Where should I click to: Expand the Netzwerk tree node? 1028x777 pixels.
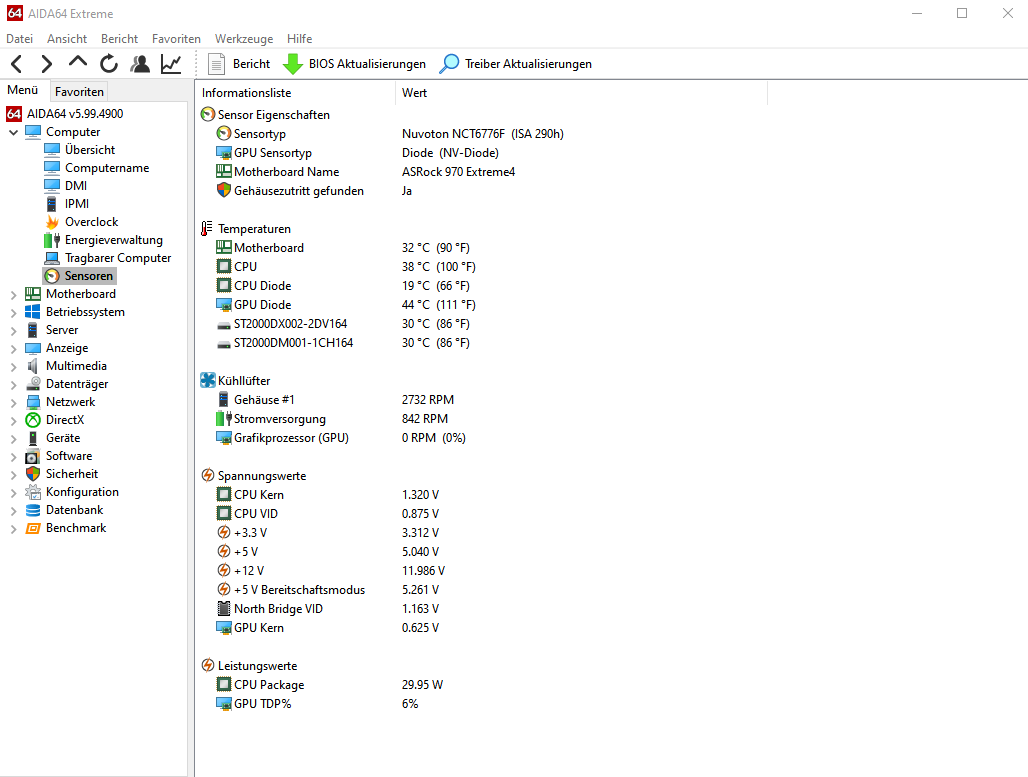(13, 402)
